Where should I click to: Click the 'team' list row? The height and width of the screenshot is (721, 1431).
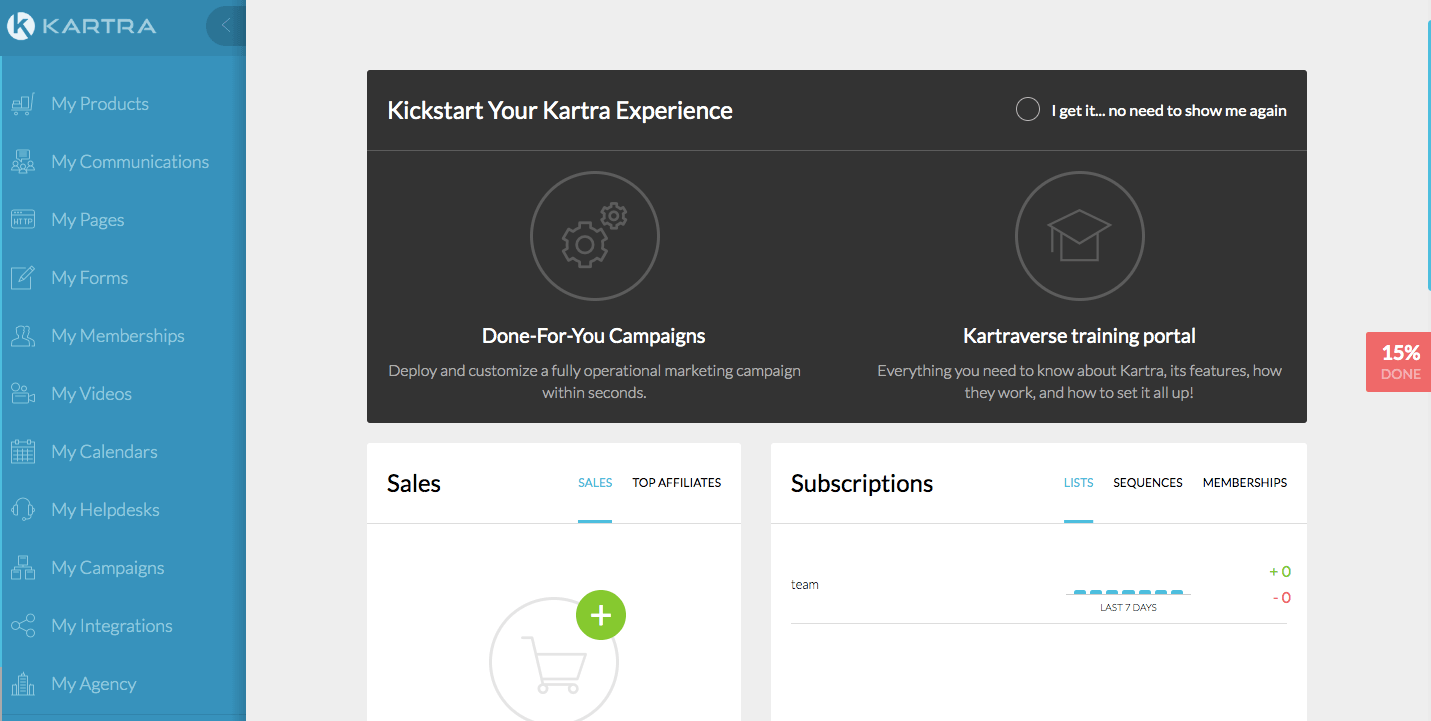1039,585
